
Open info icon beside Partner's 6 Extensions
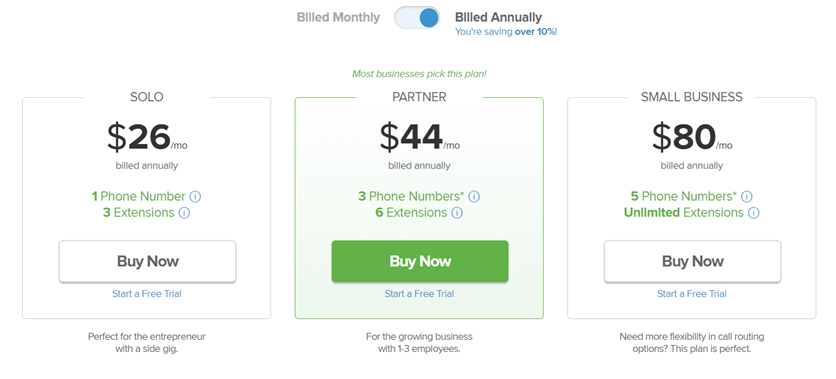pyautogui.click(x=457, y=213)
